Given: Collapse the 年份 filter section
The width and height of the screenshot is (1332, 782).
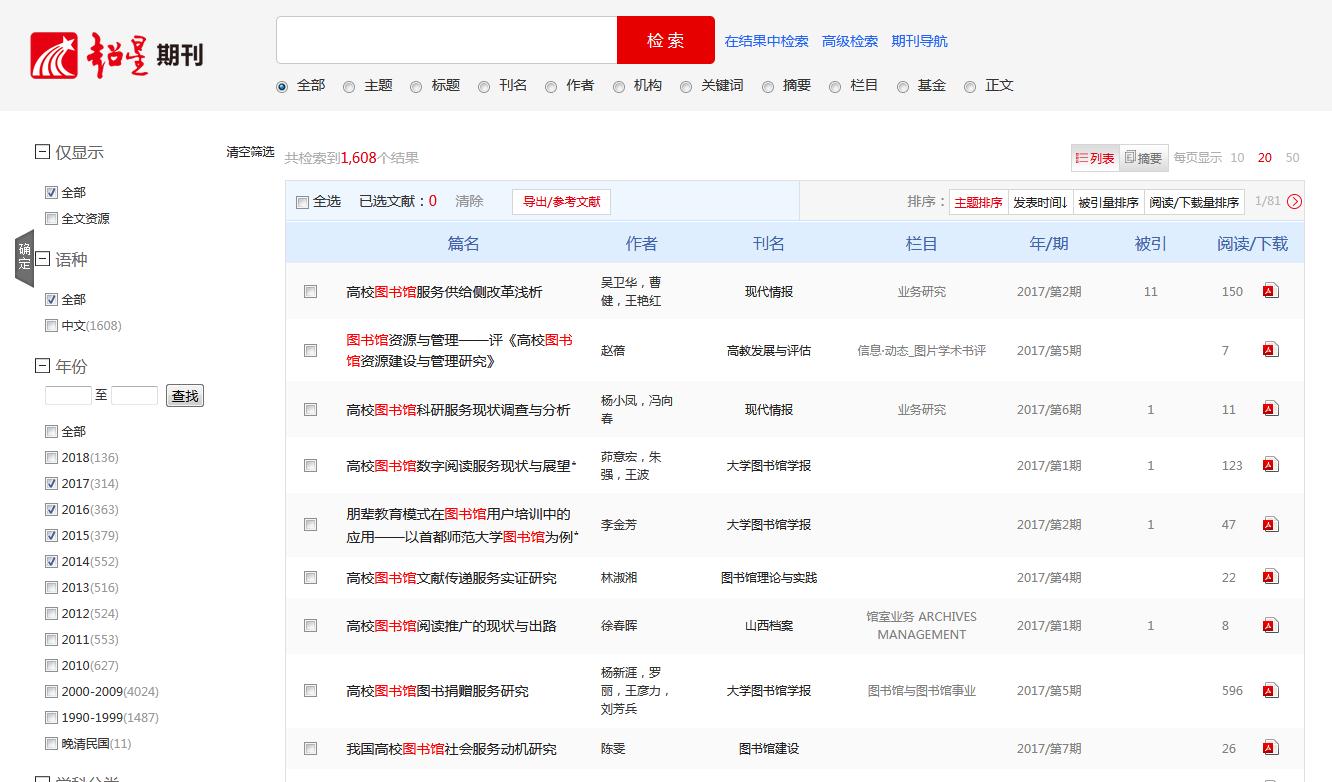Looking at the screenshot, I should (x=42, y=366).
